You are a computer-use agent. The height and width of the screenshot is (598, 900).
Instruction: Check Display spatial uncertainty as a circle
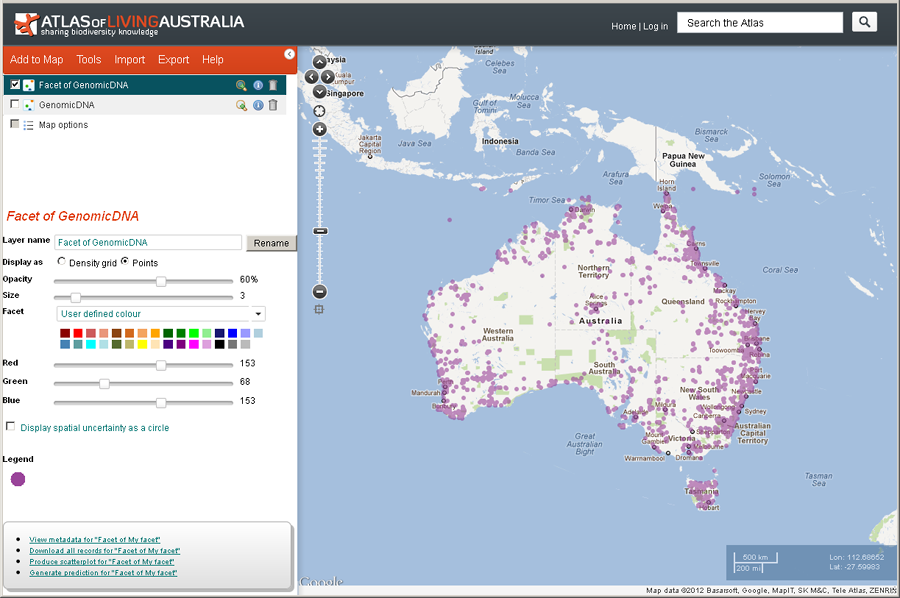click(x=11, y=427)
